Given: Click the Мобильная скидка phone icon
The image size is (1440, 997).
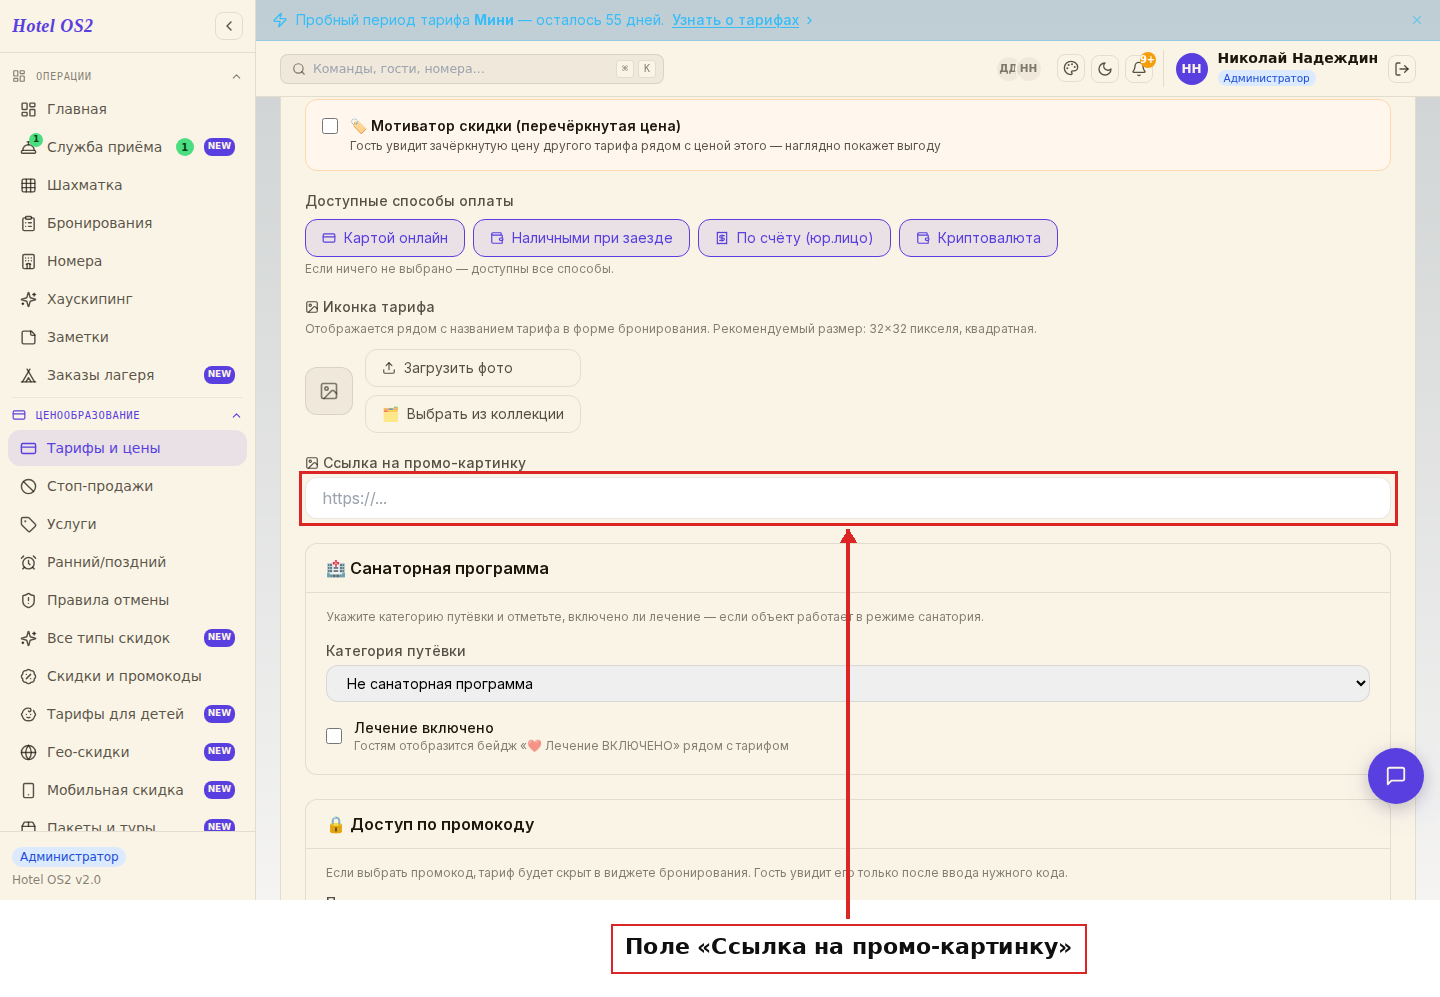Looking at the screenshot, I should (x=29, y=790).
